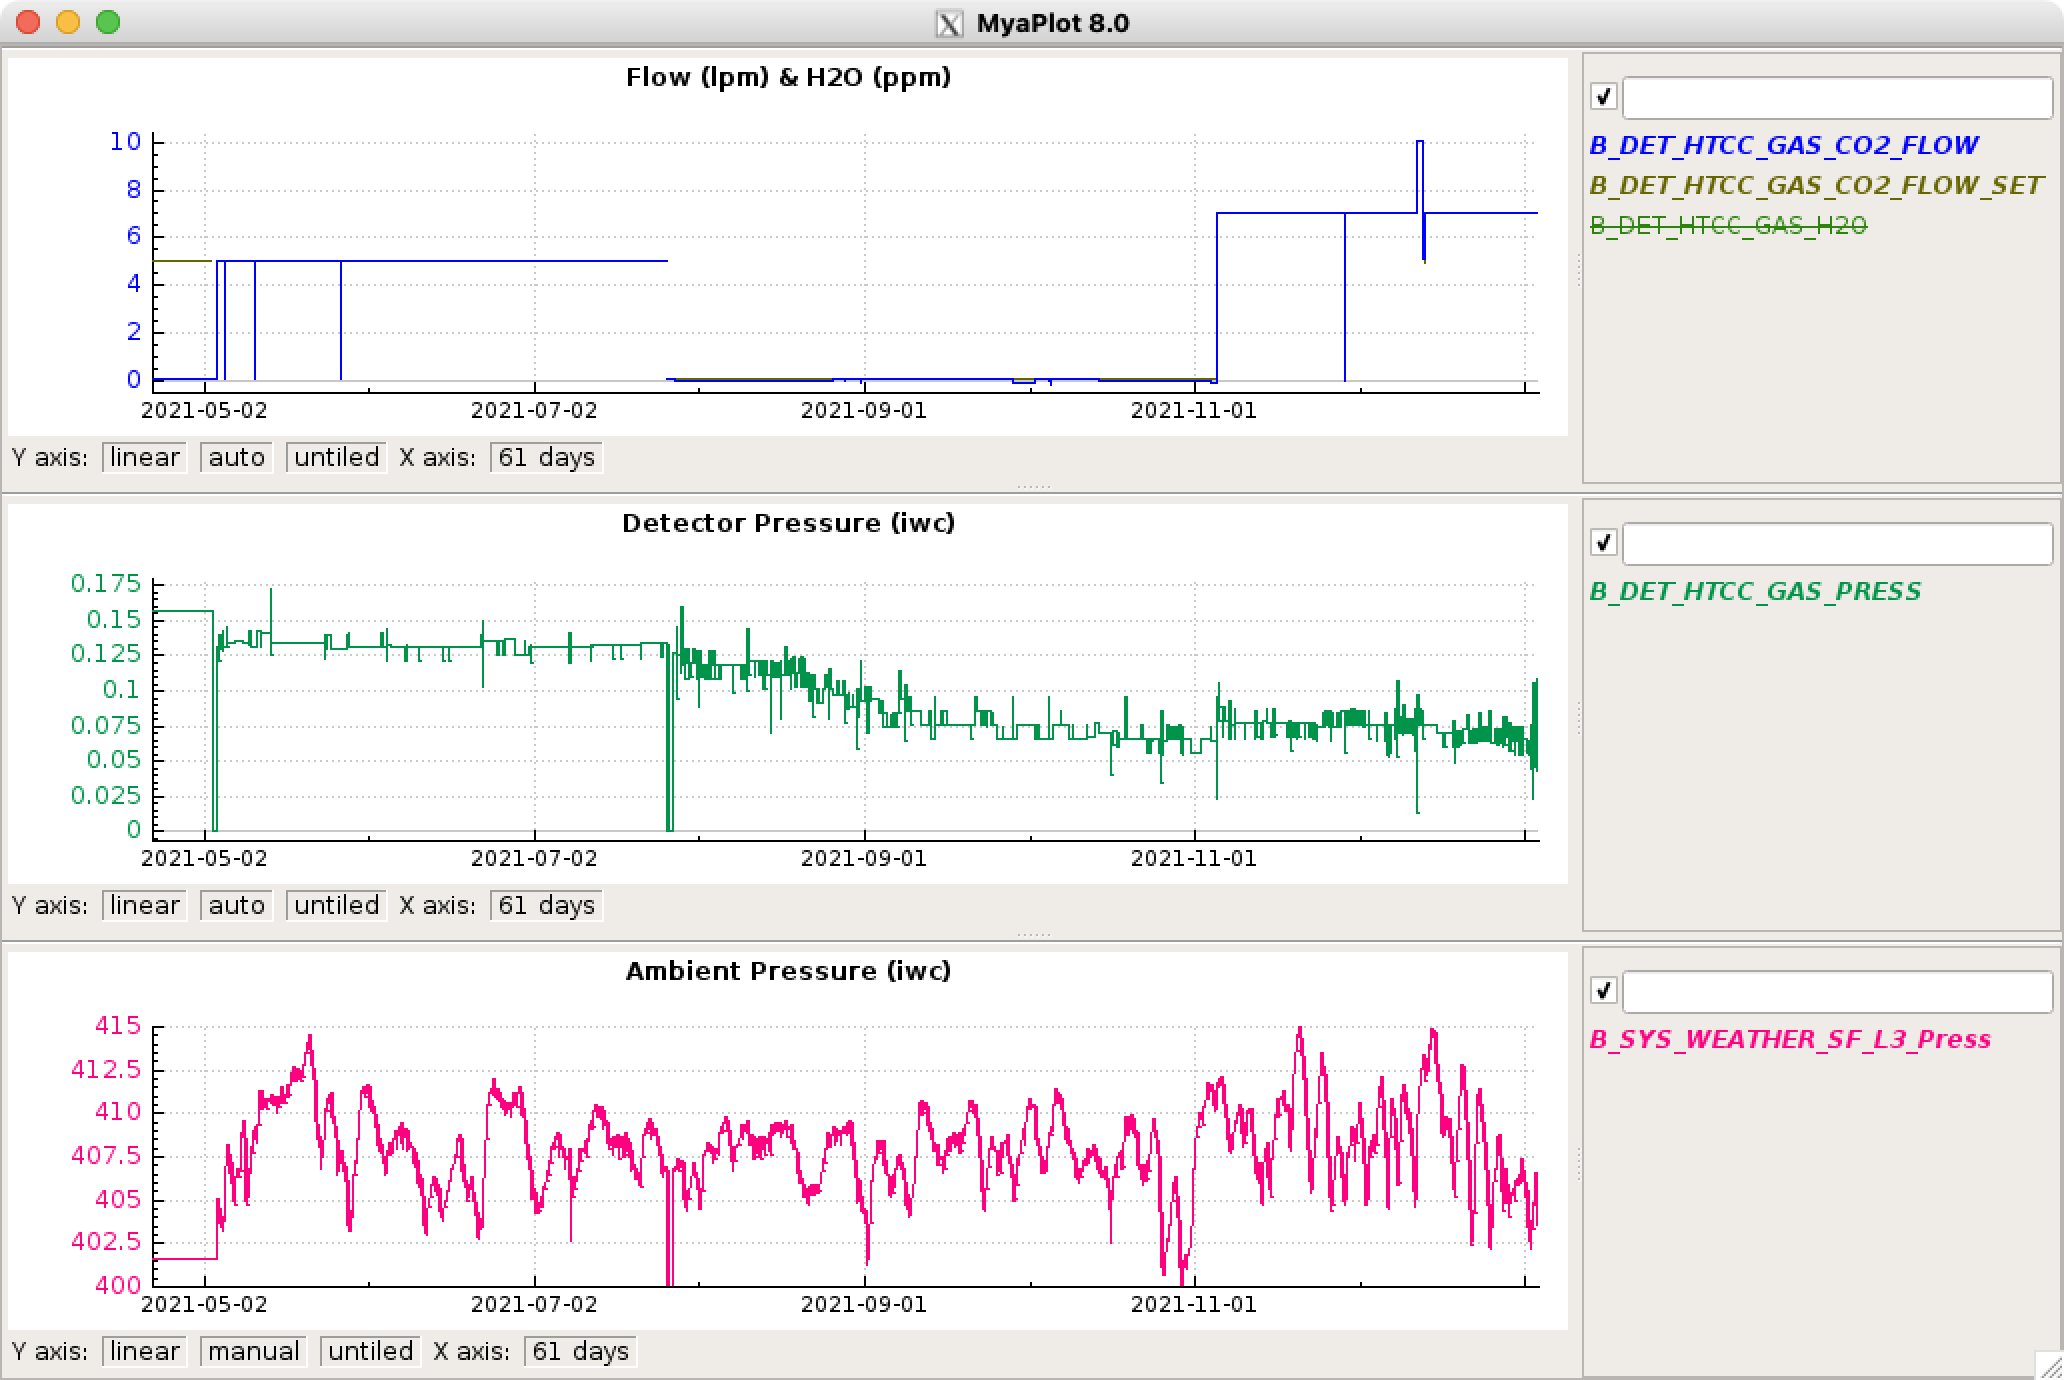Toggle Flow plot Y axis auto button
Screen dimensions: 2064x1380
click(x=237, y=458)
